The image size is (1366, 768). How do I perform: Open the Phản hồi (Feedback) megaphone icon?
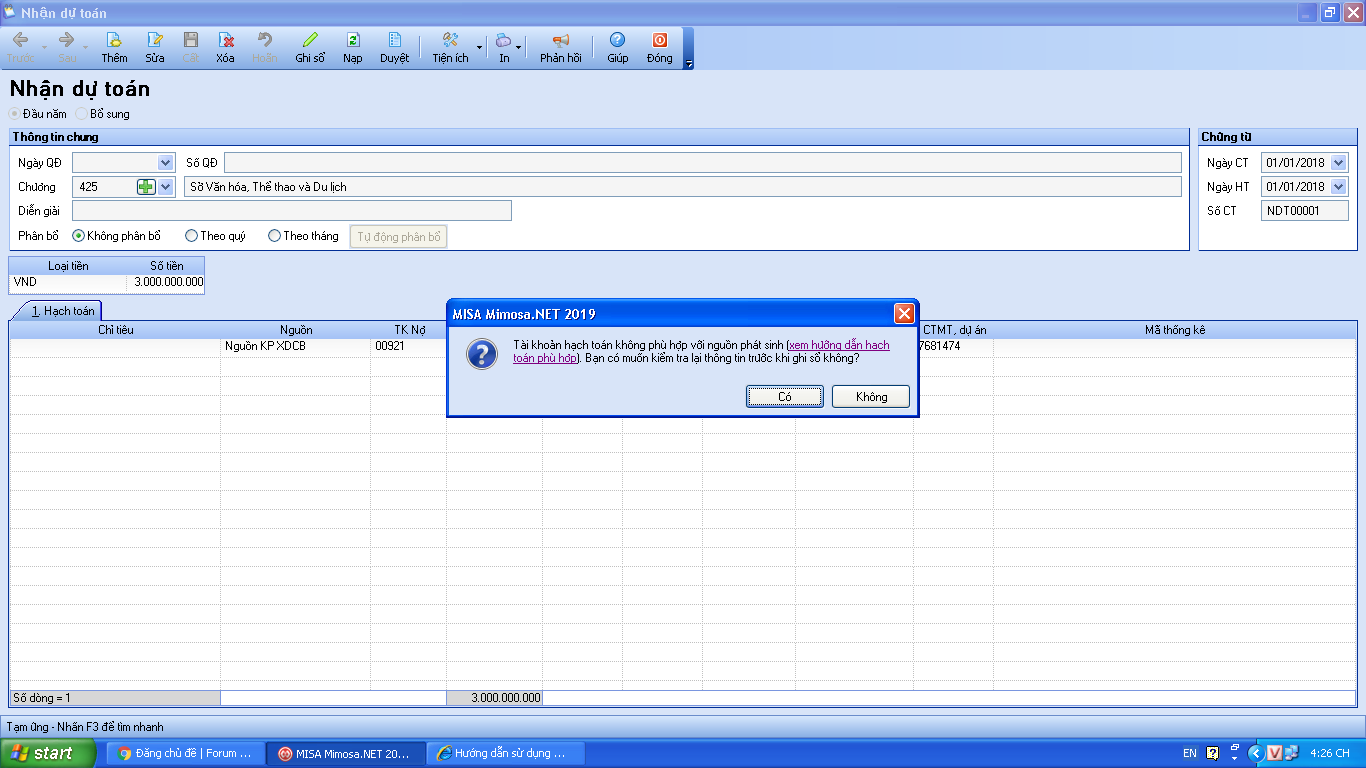click(x=560, y=41)
